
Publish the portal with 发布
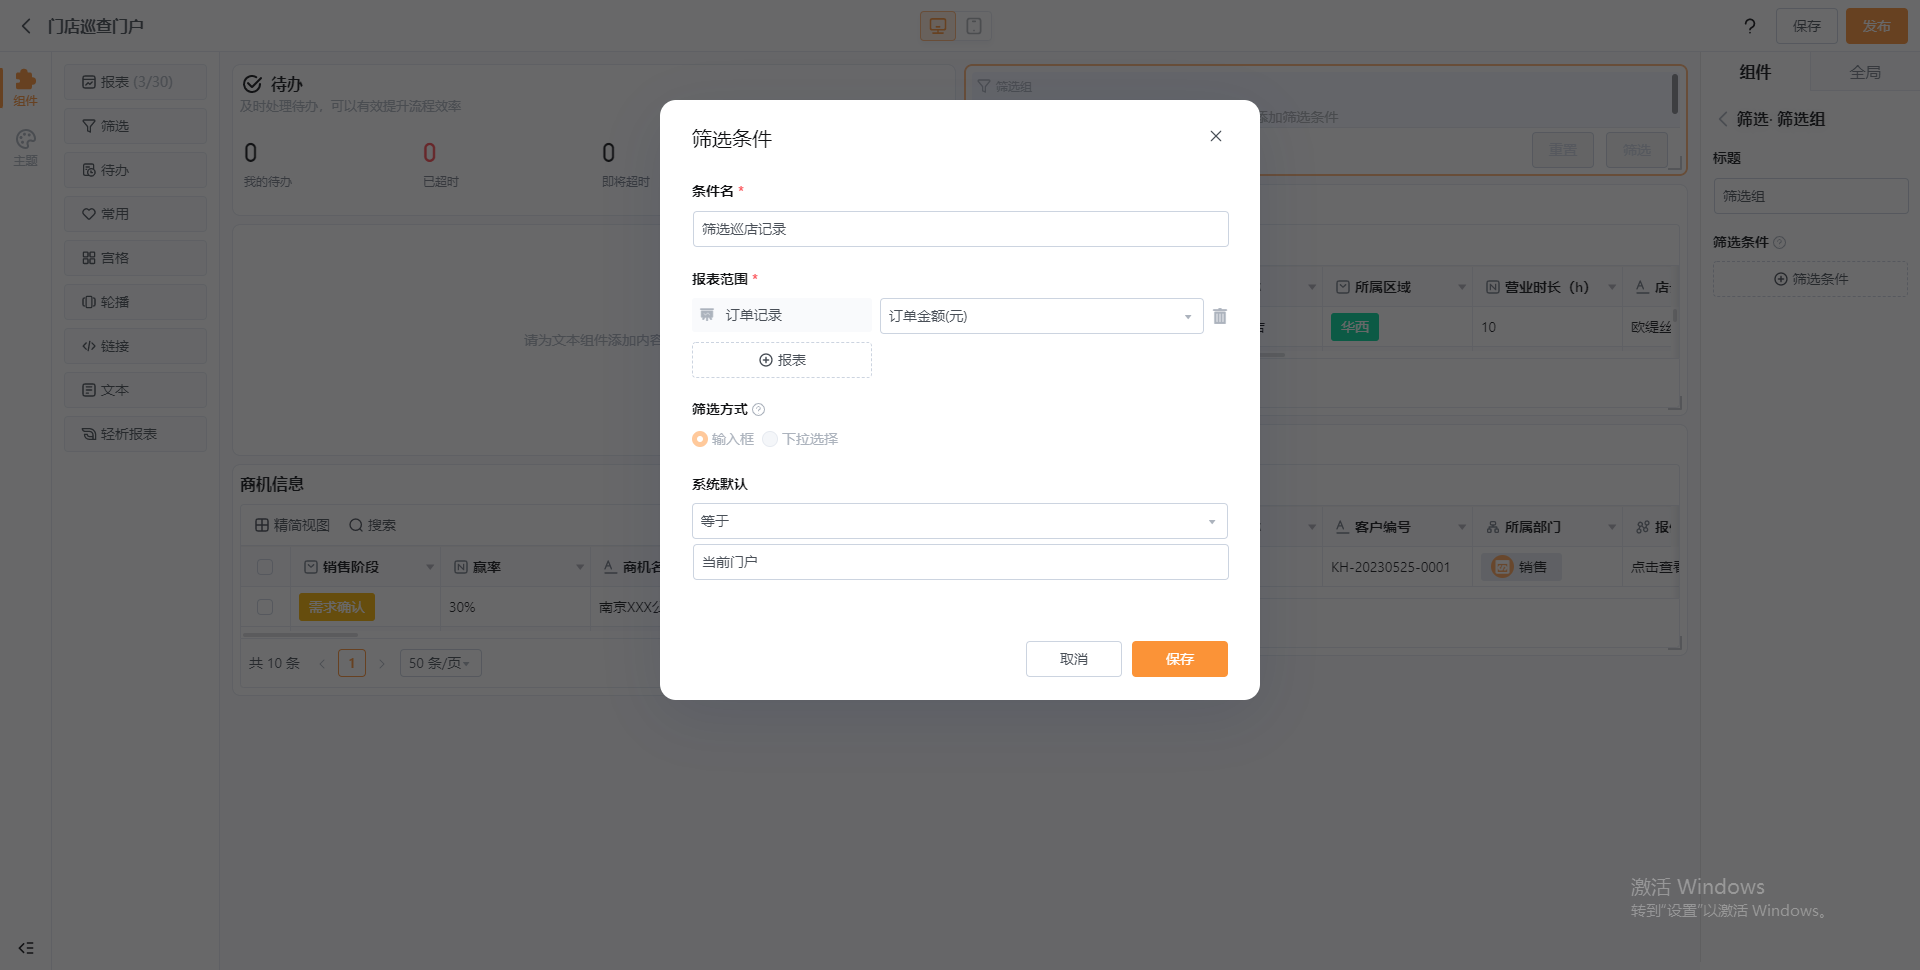pyautogui.click(x=1877, y=26)
